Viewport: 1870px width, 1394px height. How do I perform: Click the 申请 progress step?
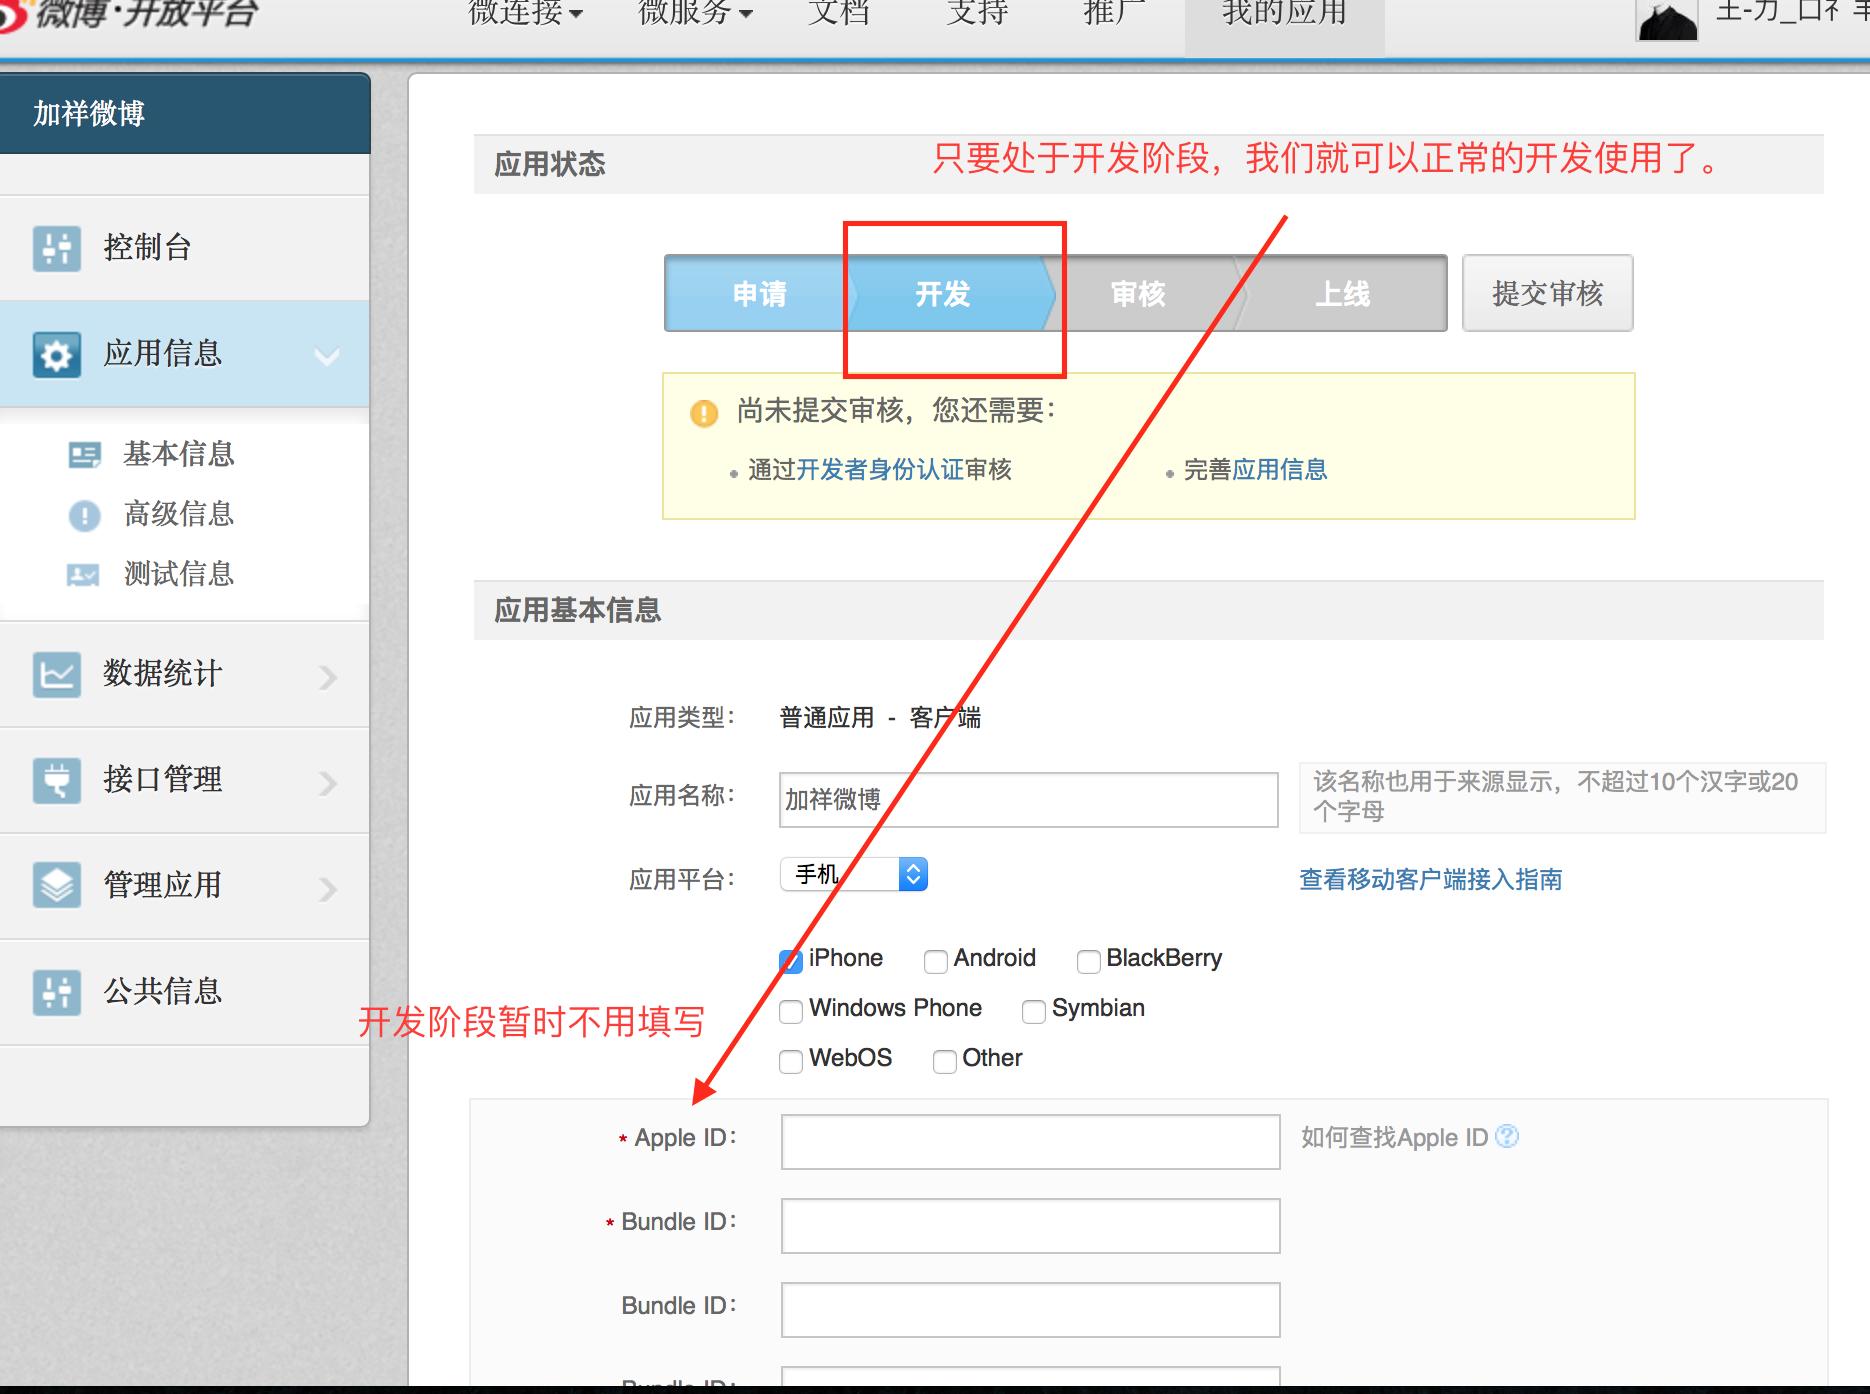[x=758, y=294]
